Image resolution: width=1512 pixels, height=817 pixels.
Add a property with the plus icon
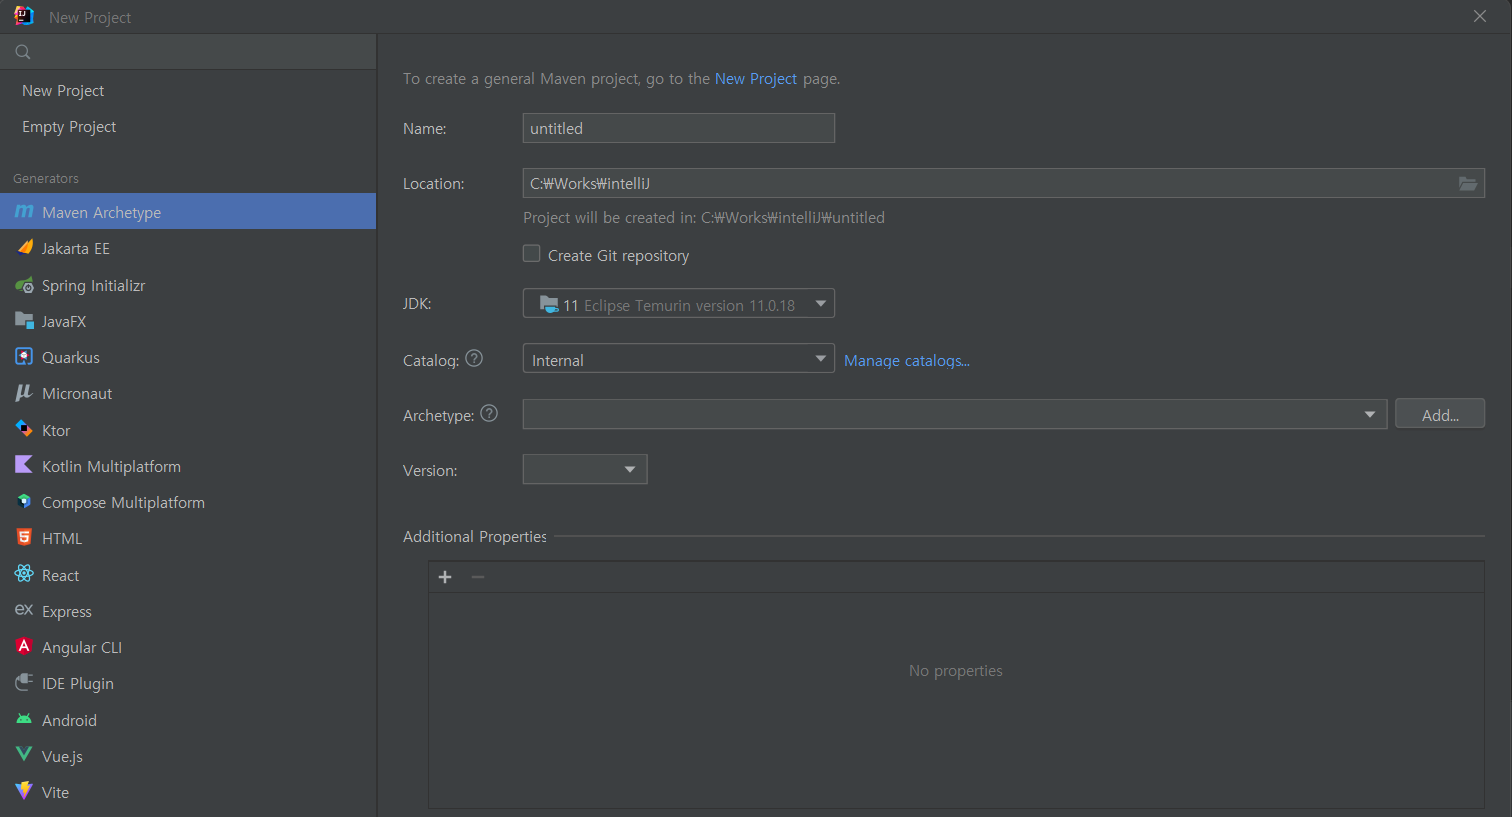[445, 577]
